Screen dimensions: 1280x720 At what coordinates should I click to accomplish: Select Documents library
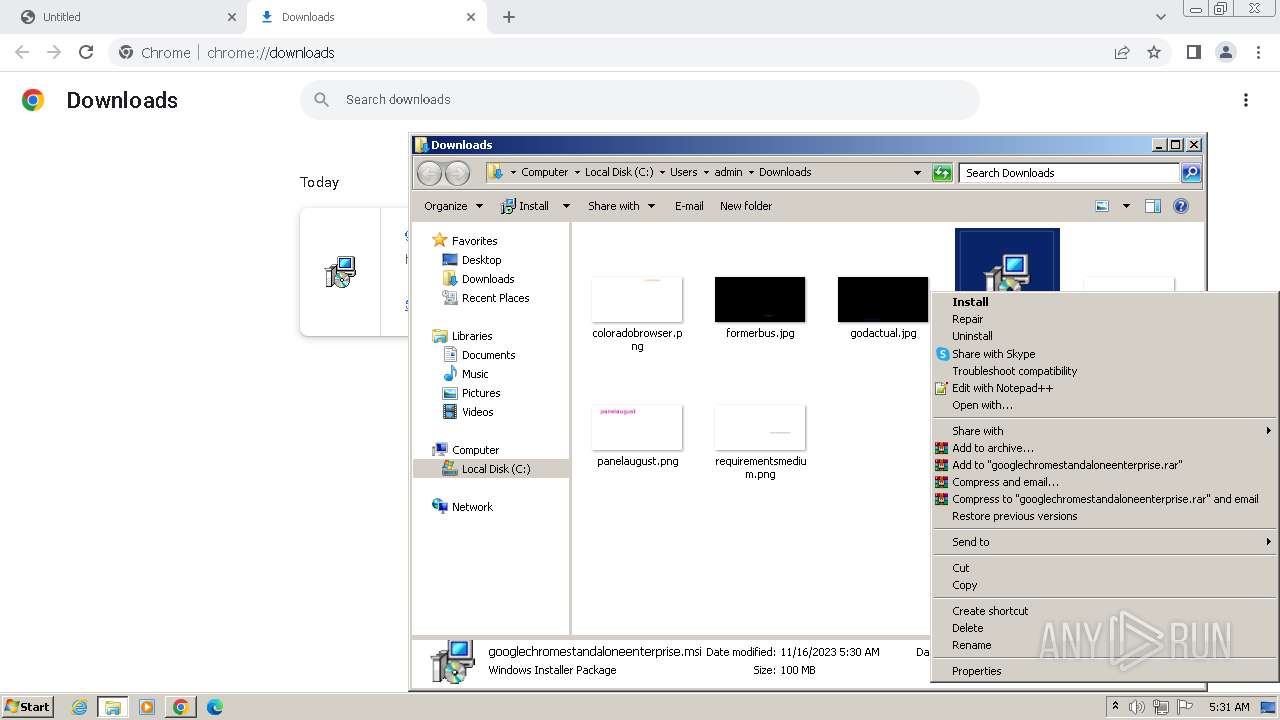pos(488,355)
